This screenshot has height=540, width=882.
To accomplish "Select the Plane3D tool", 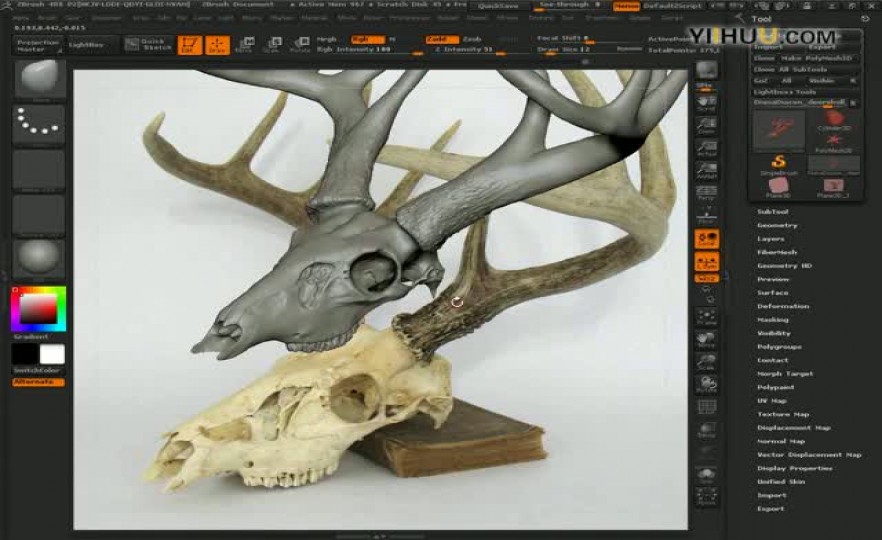I will [x=778, y=188].
